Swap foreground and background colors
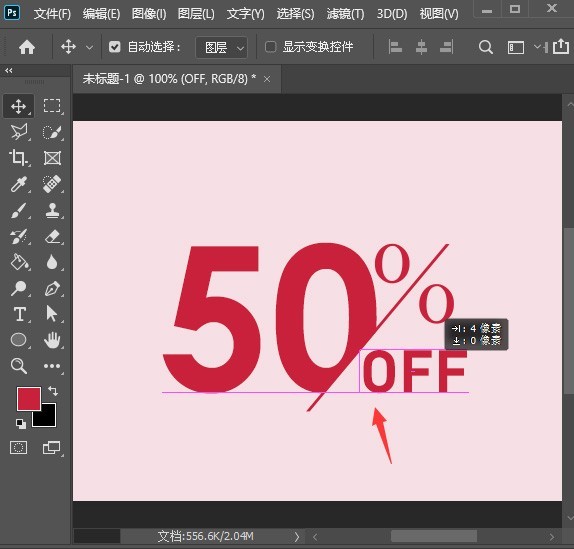This screenshot has height=549, width=574. pyautogui.click(x=53, y=391)
